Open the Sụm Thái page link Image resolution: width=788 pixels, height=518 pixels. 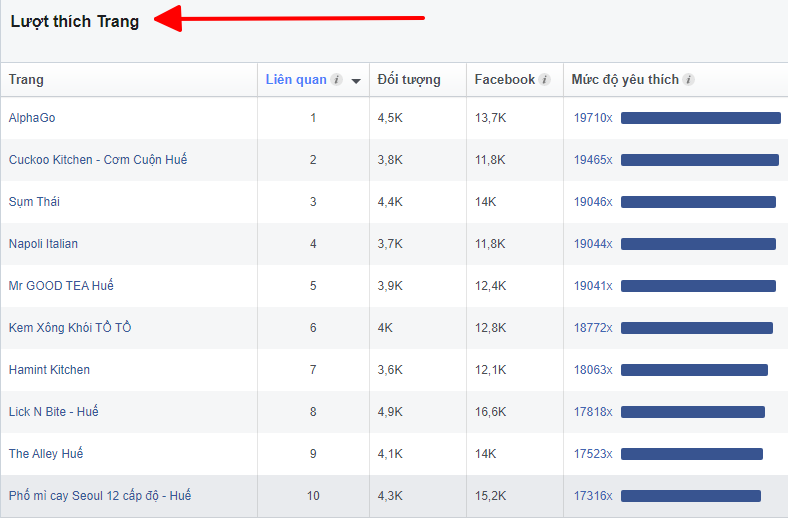point(34,201)
